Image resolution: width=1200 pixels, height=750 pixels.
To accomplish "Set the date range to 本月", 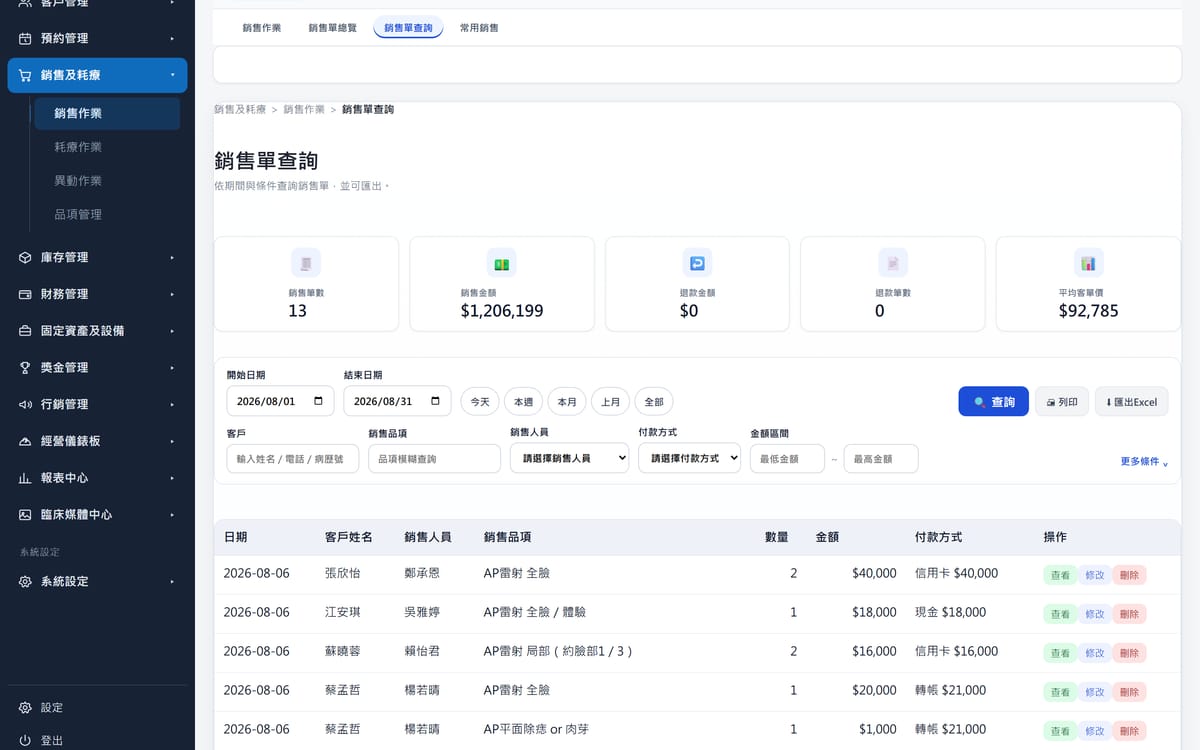I will coord(567,402).
